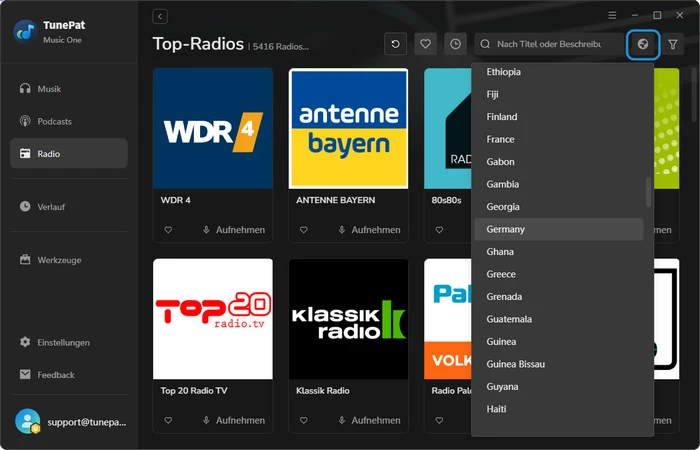700x450 pixels.
Task: Open the Werkzeuge toolbox icon
Action: (25, 259)
